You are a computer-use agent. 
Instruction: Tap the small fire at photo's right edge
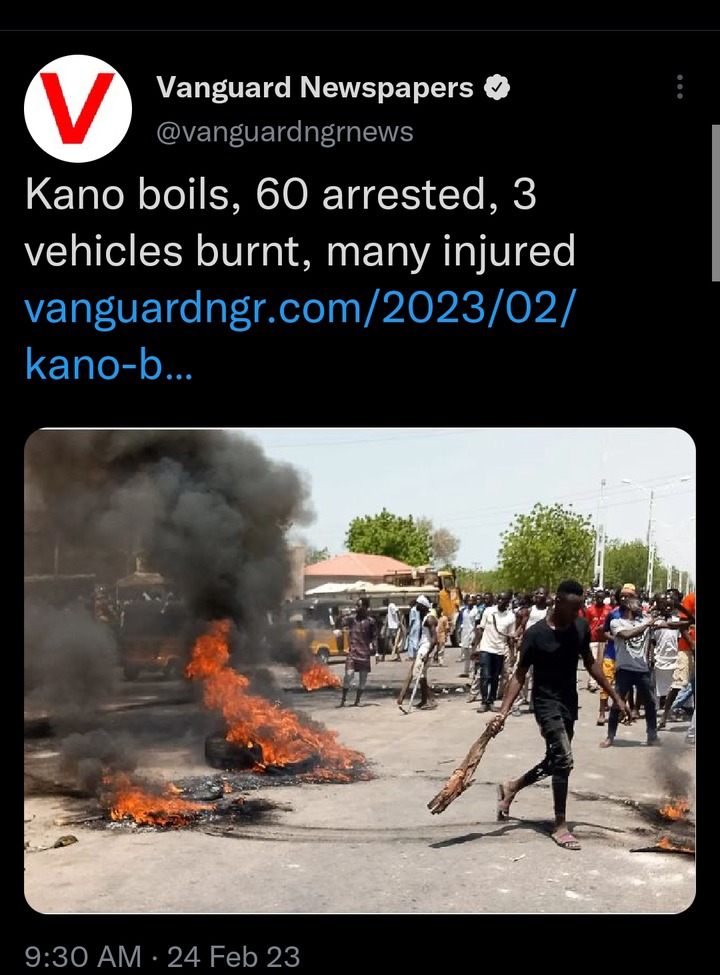click(674, 808)
